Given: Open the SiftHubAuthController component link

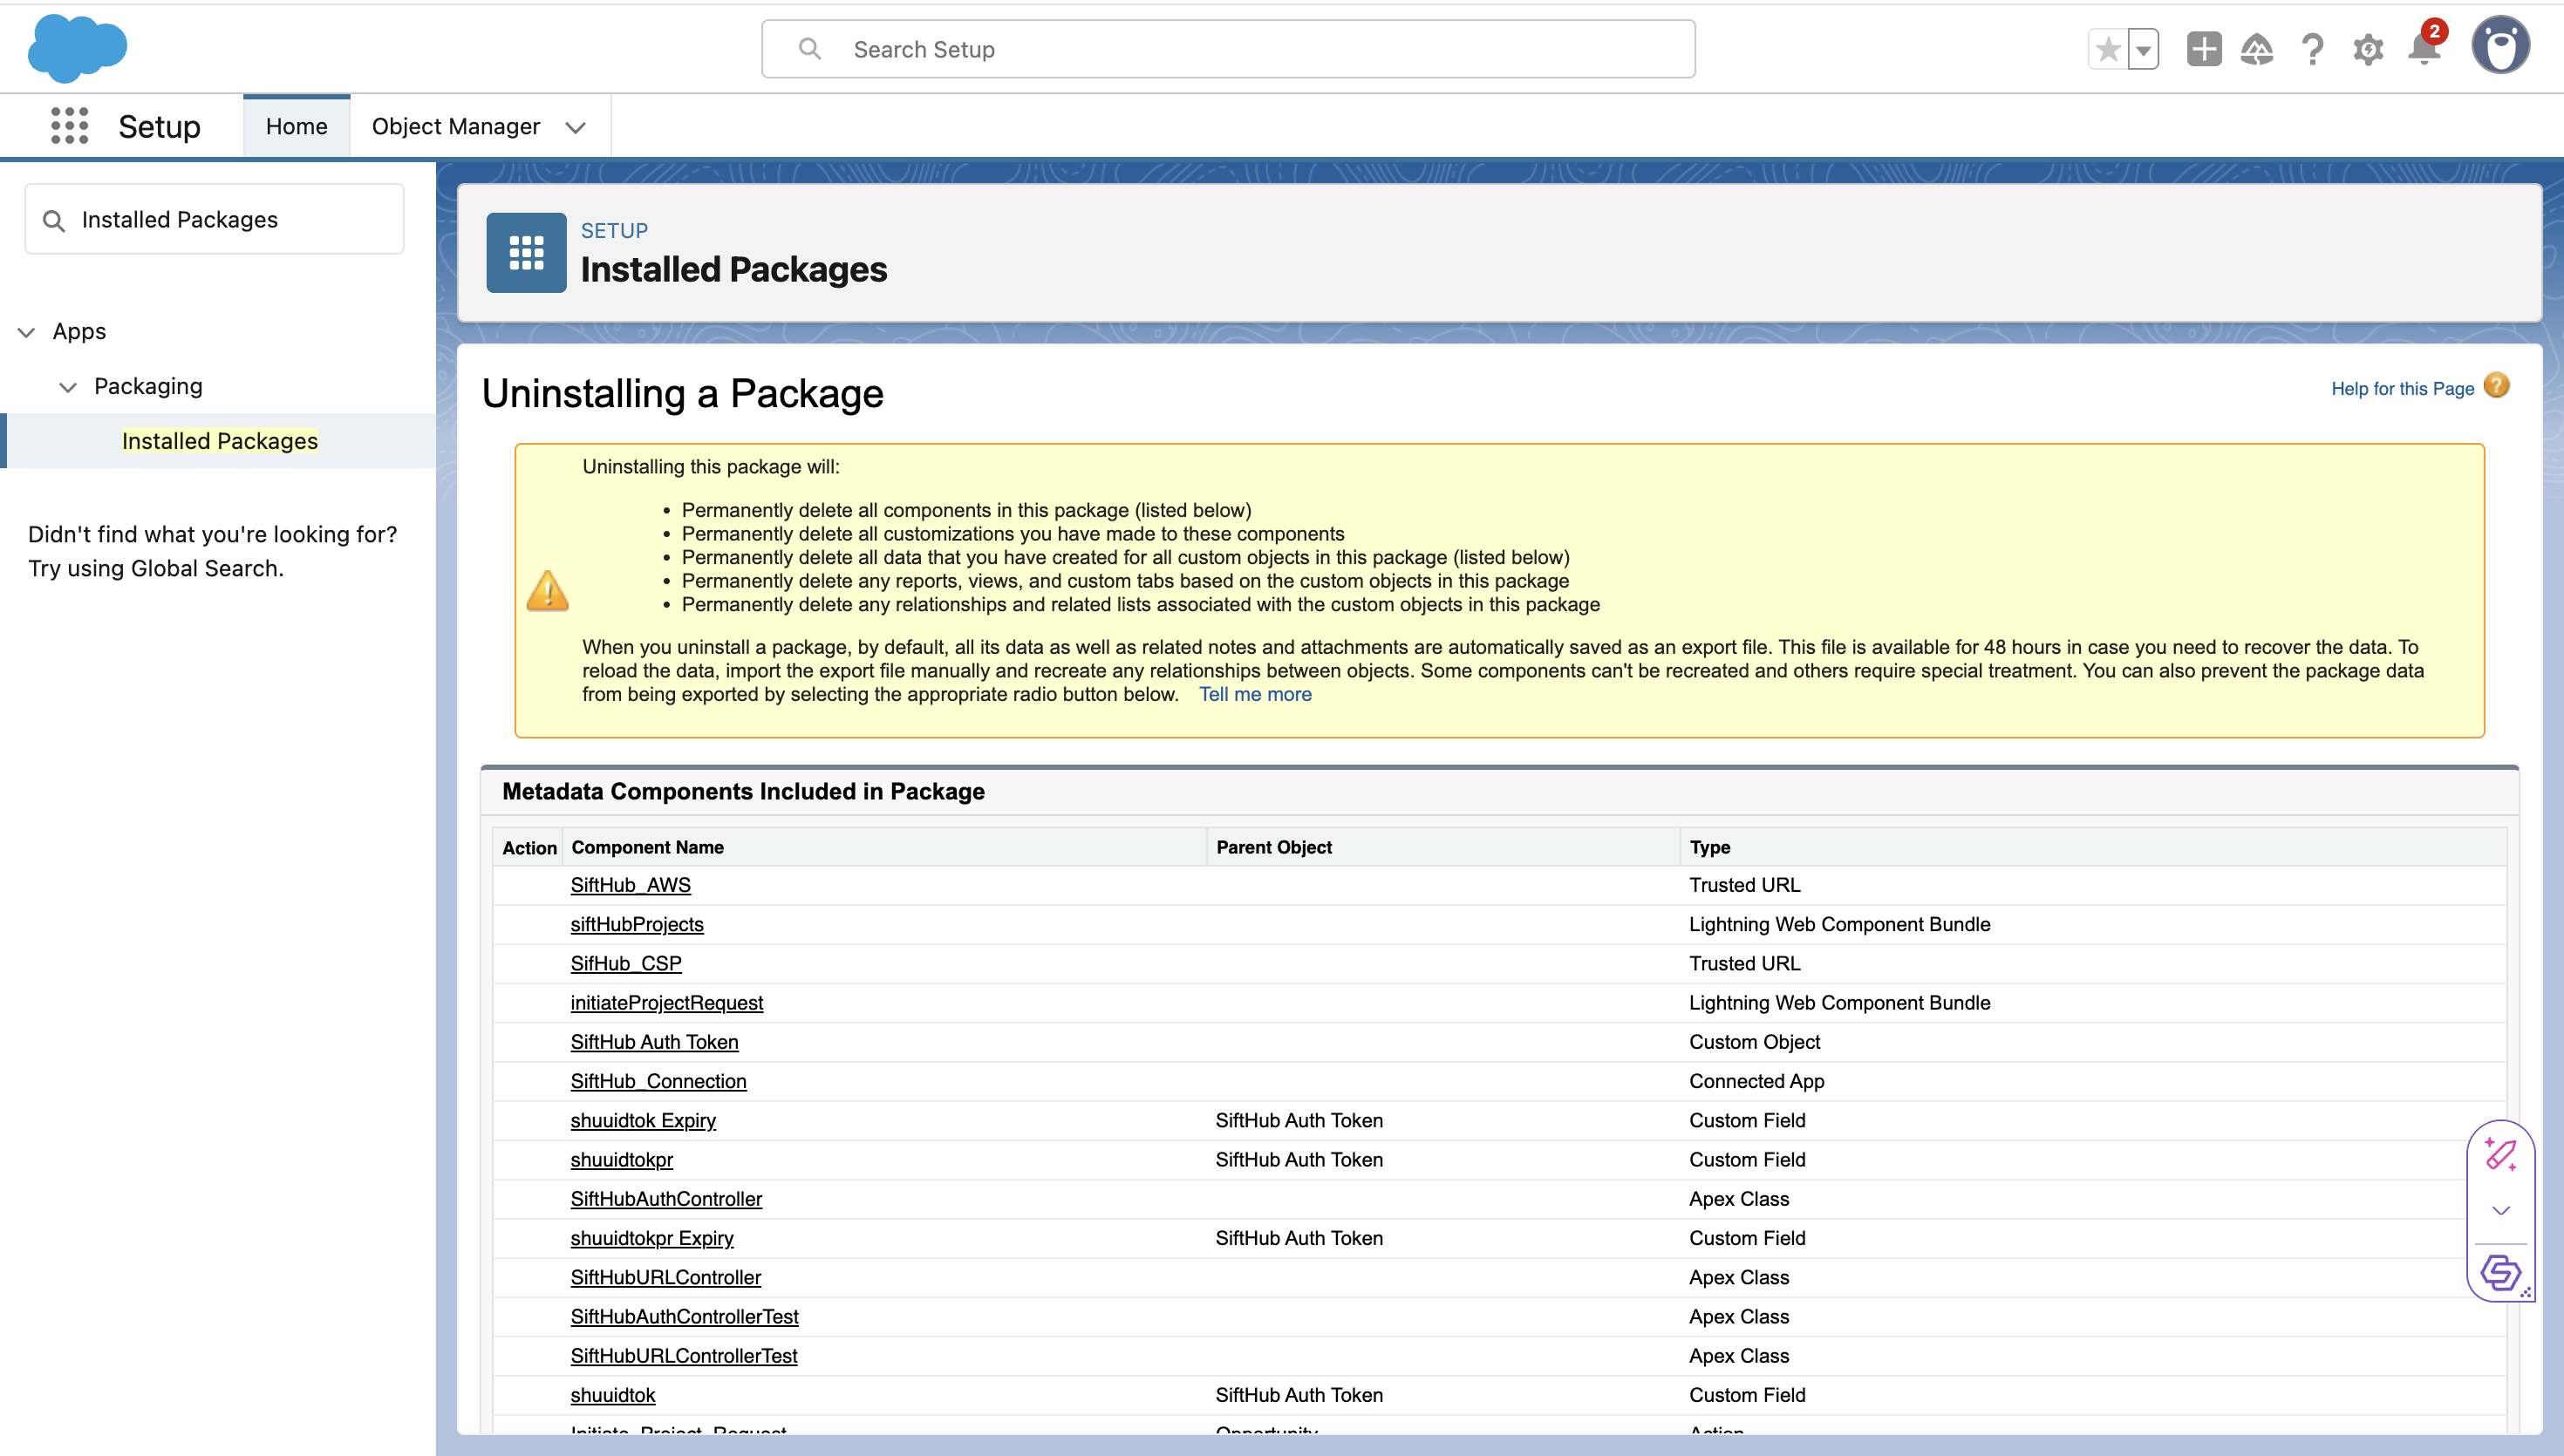Looking at the screenshot, I should point(665,1198).
